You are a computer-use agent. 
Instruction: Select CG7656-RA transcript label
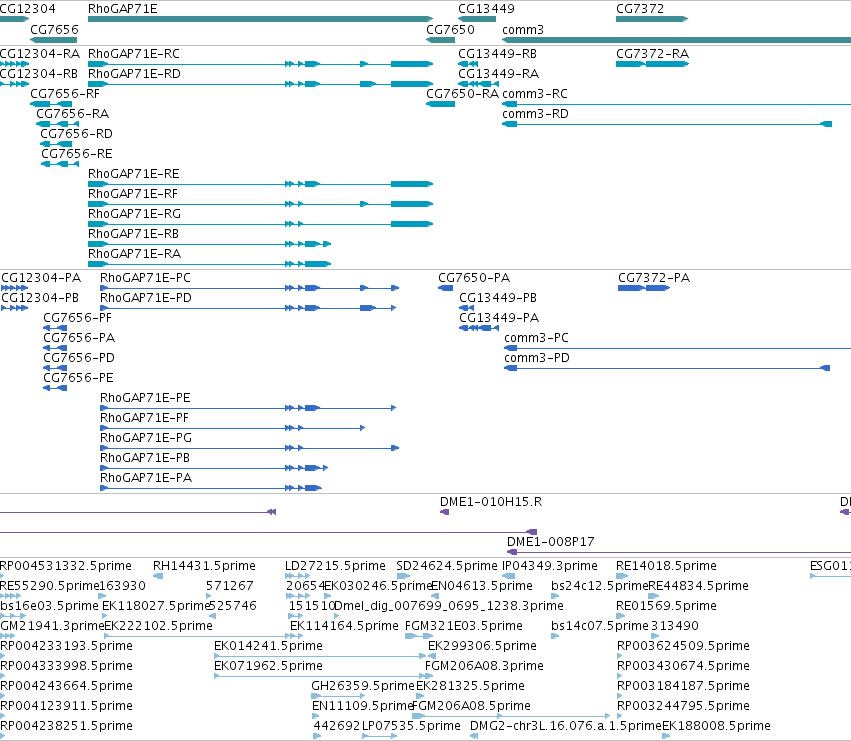pyautogui.click(x=73, y=114)
